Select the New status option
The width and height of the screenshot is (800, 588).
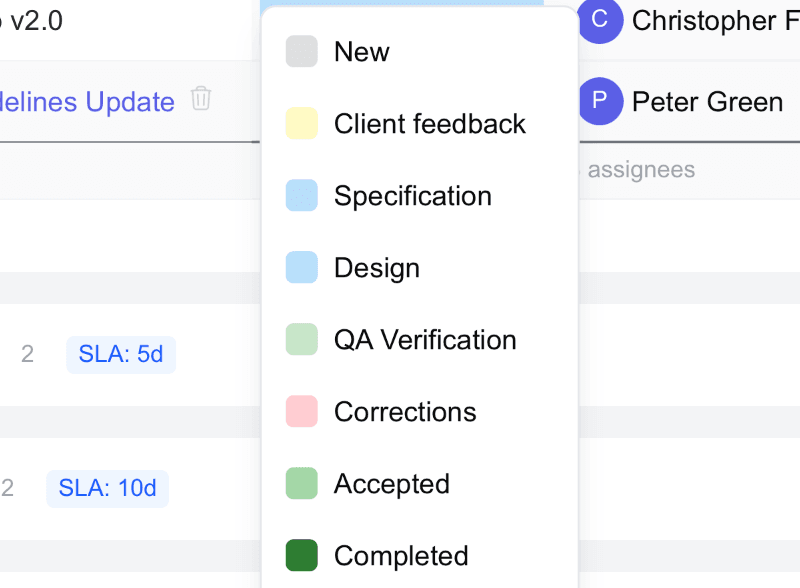click(x=361, y=52)
